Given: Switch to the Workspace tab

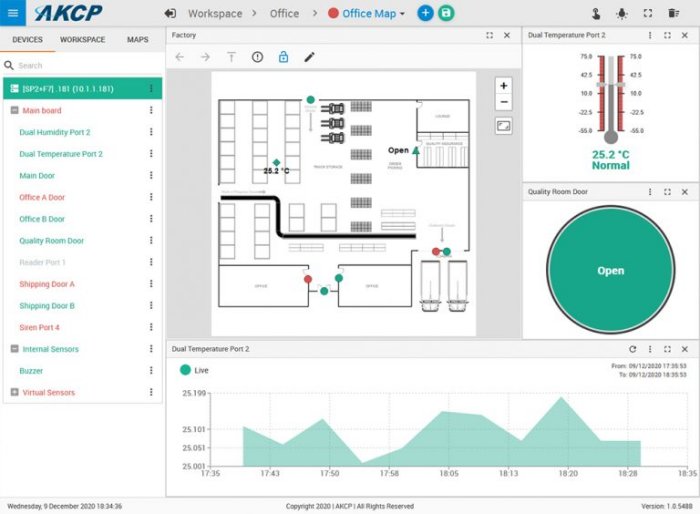Looking at the screenshot, I should click(x=82, y=40).
